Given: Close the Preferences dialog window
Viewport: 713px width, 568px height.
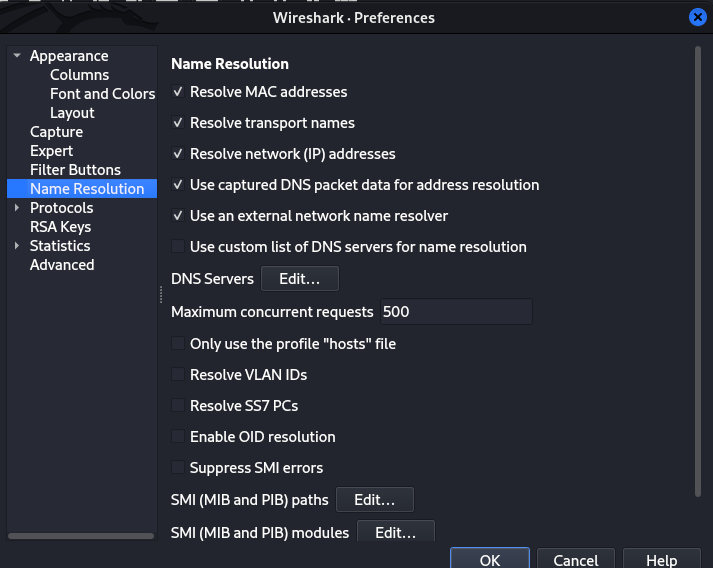Looking at the screenshot, I should tap(697, 17).
